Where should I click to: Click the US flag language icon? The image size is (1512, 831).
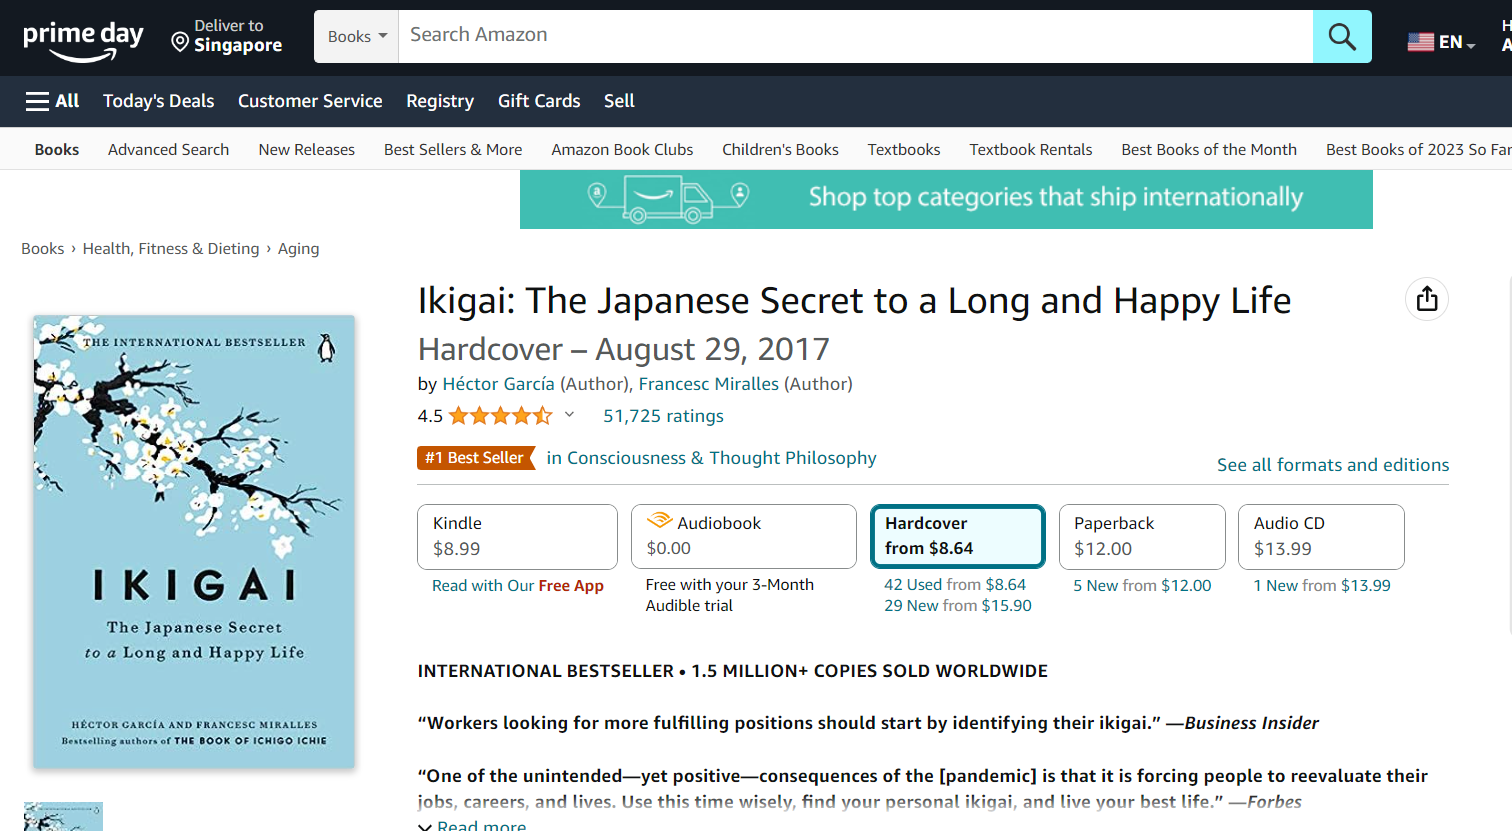1420,42
